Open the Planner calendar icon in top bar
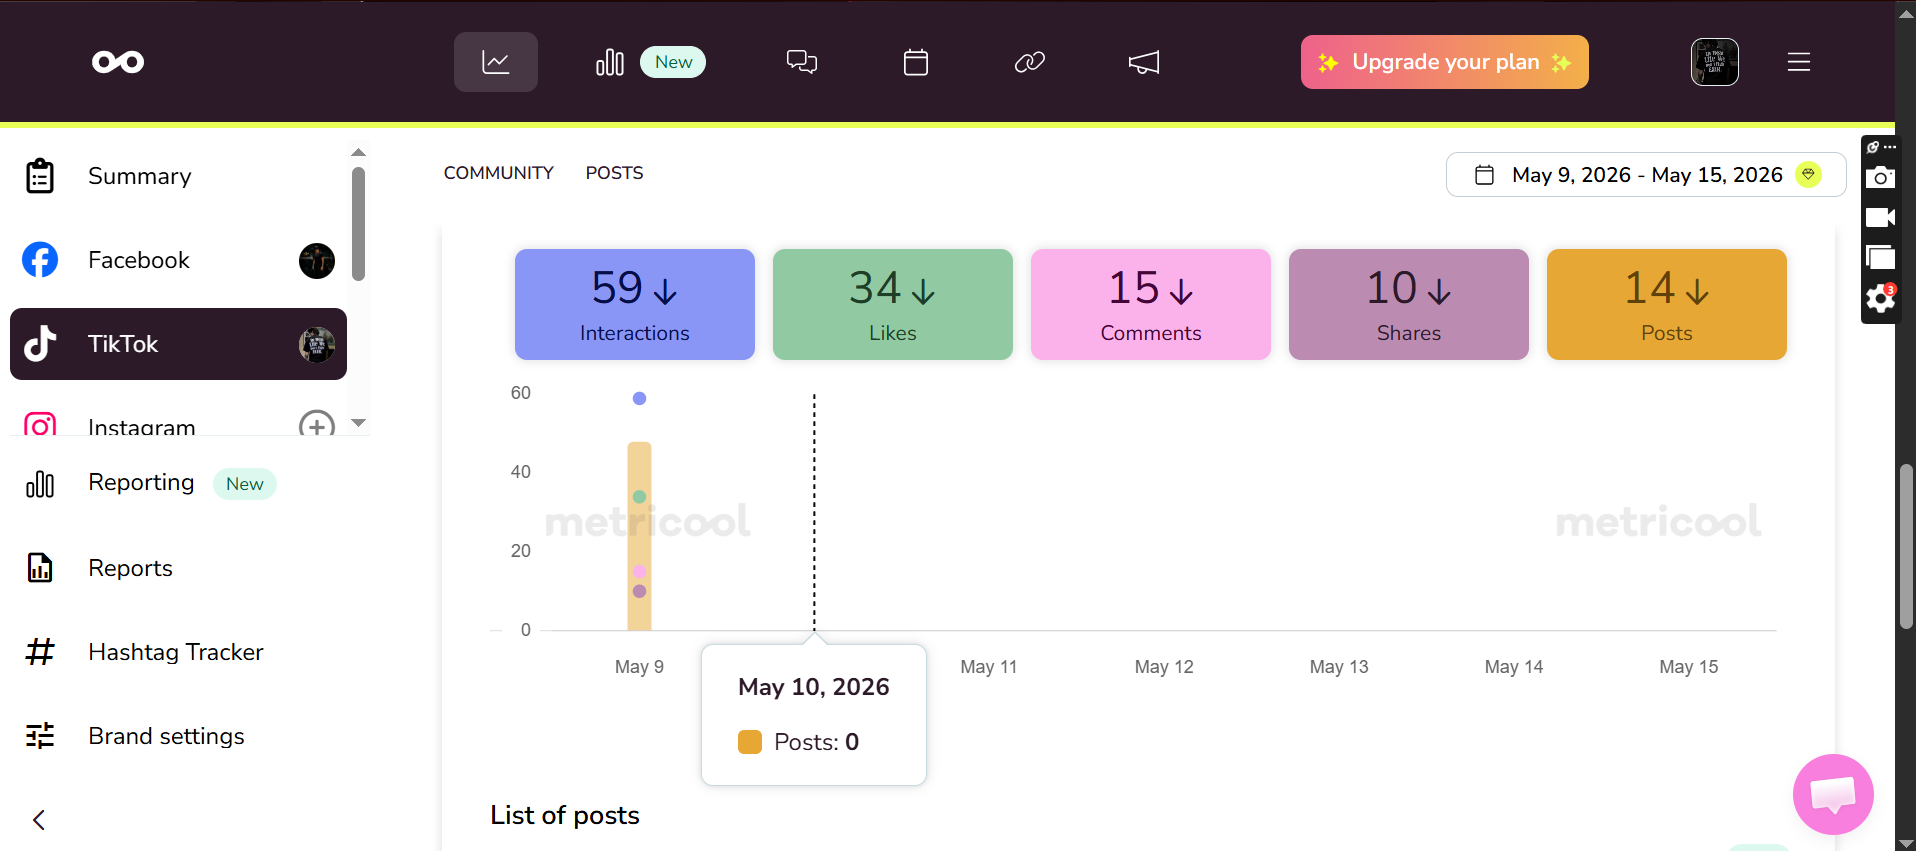 [916, 62]
